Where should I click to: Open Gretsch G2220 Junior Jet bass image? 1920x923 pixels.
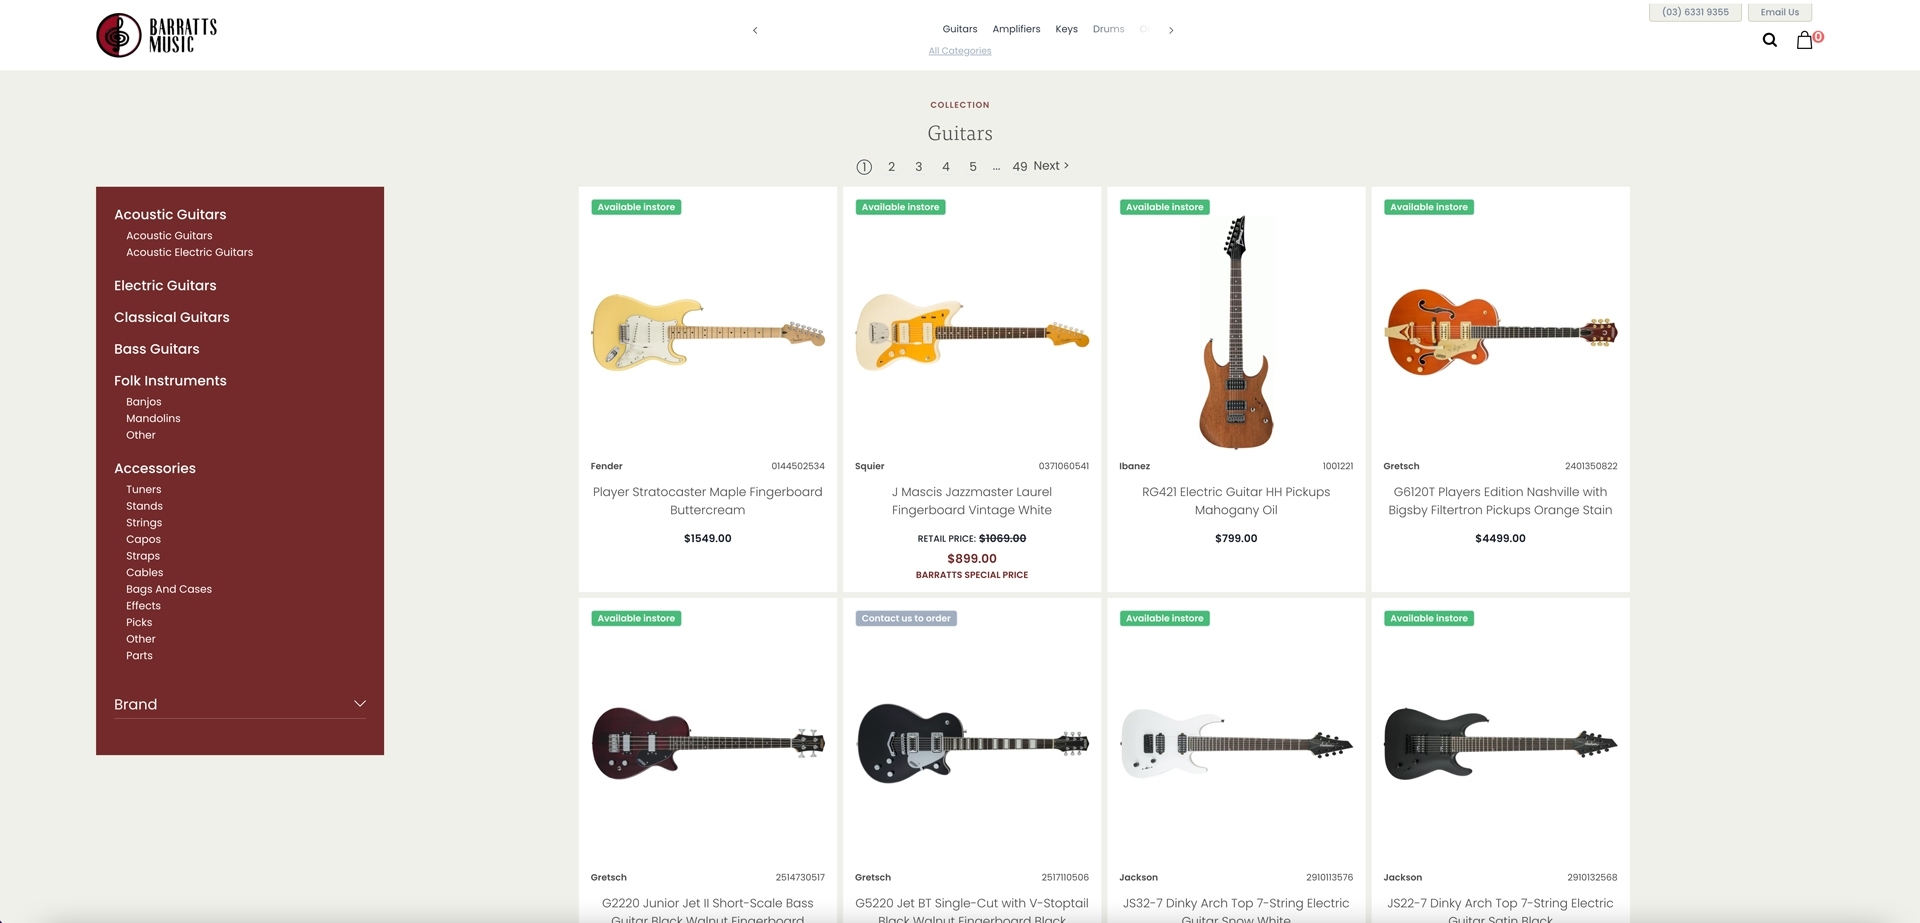708,743
